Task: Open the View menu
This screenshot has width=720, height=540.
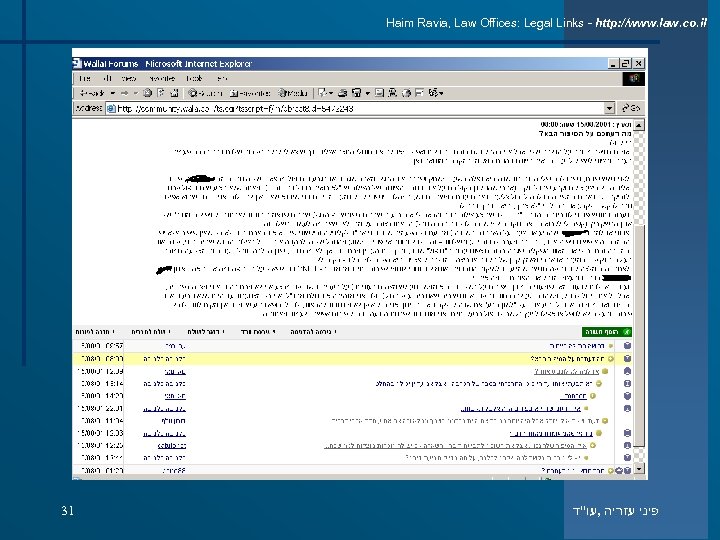Action: [x=129, y=79]
